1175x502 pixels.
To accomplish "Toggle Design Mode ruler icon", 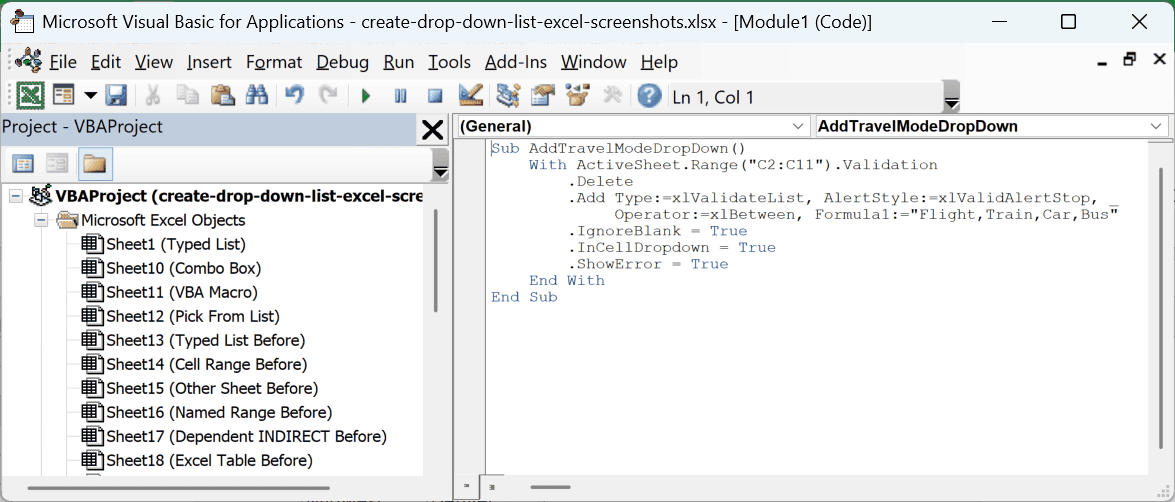I will [471, 96].
